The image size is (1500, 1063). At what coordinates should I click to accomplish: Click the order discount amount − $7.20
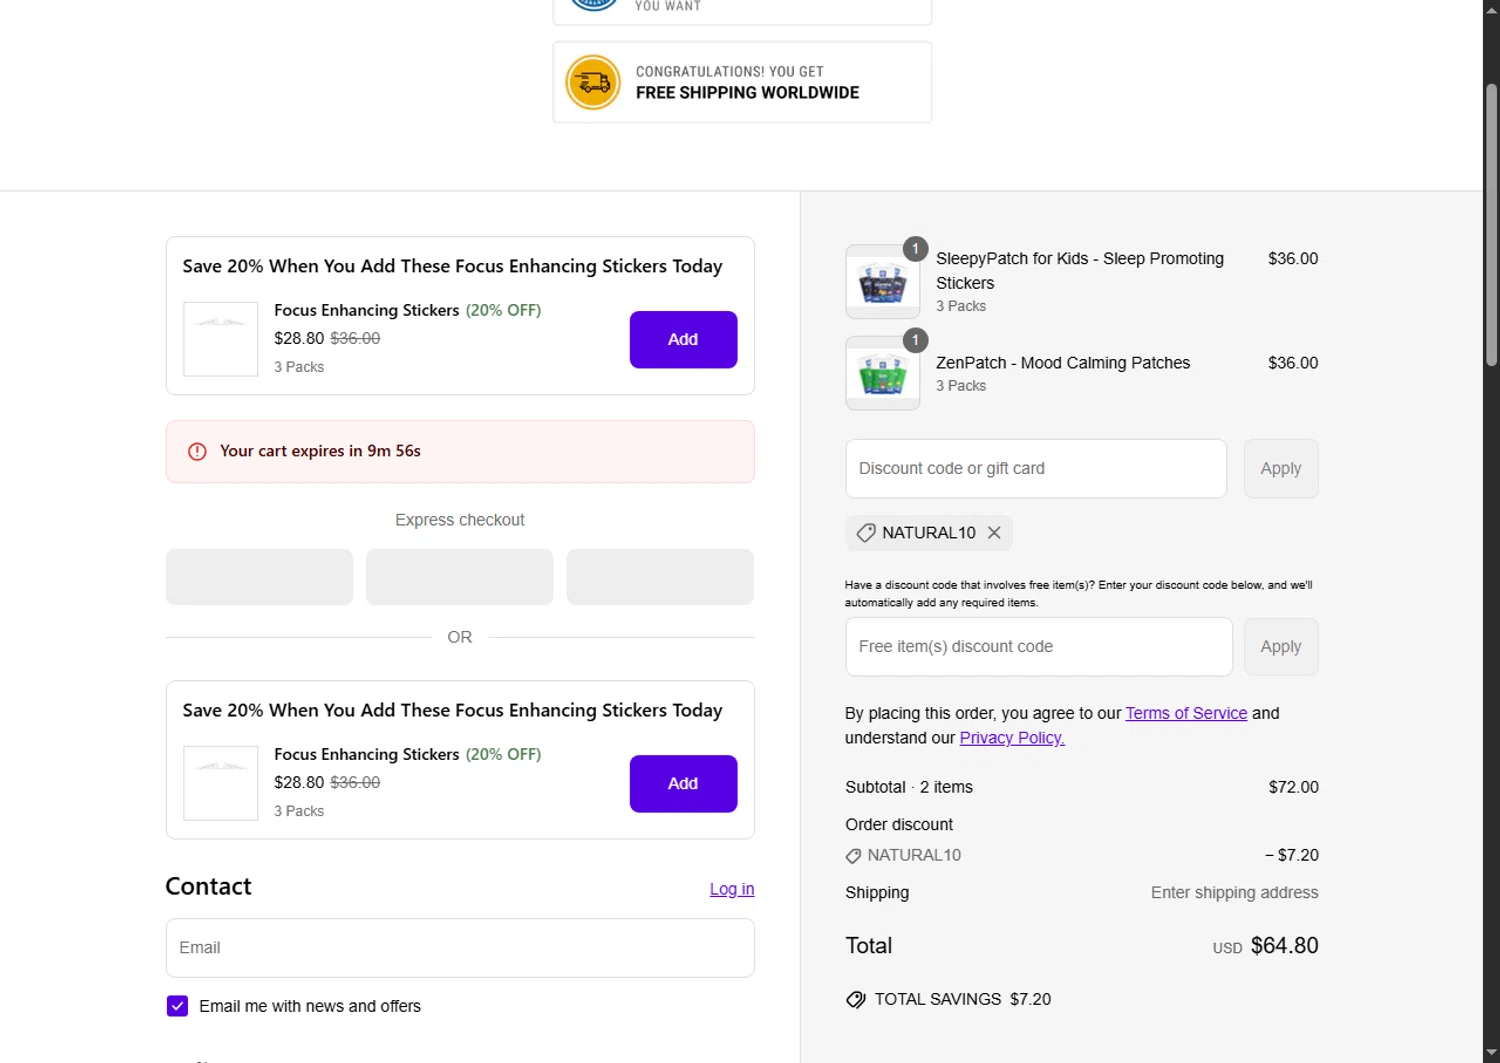[1291, 856]
